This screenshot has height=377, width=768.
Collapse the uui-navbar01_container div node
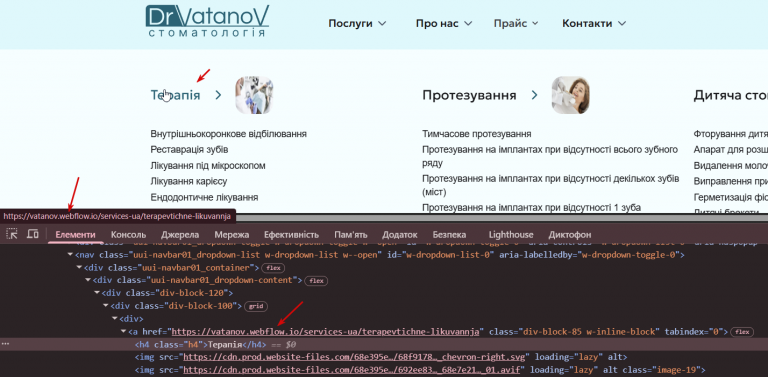[x=79, y=268]
